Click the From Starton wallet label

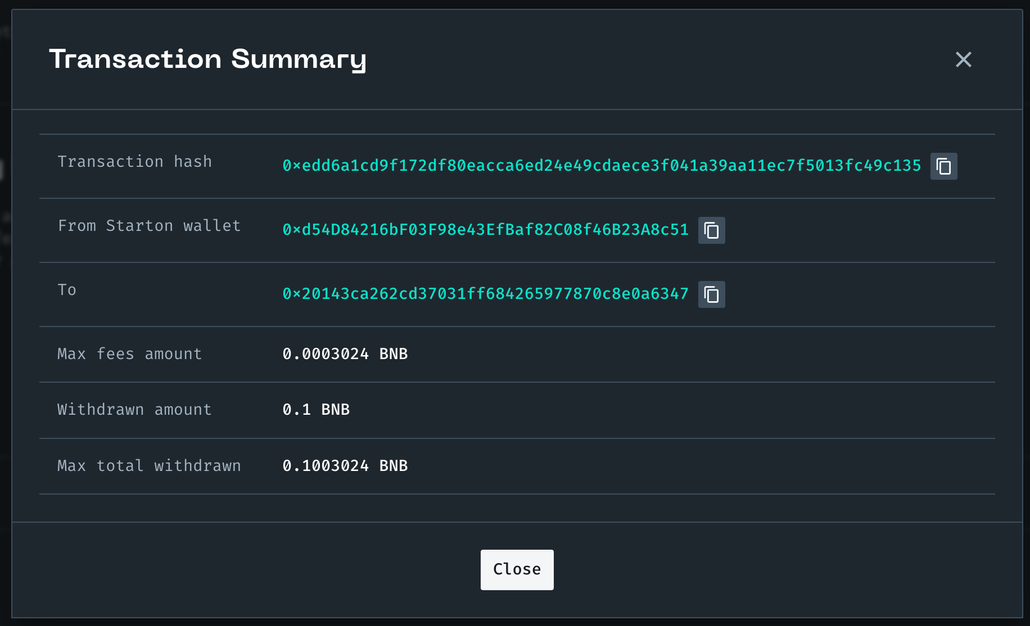pyautogui.click(x=148, y=226)
